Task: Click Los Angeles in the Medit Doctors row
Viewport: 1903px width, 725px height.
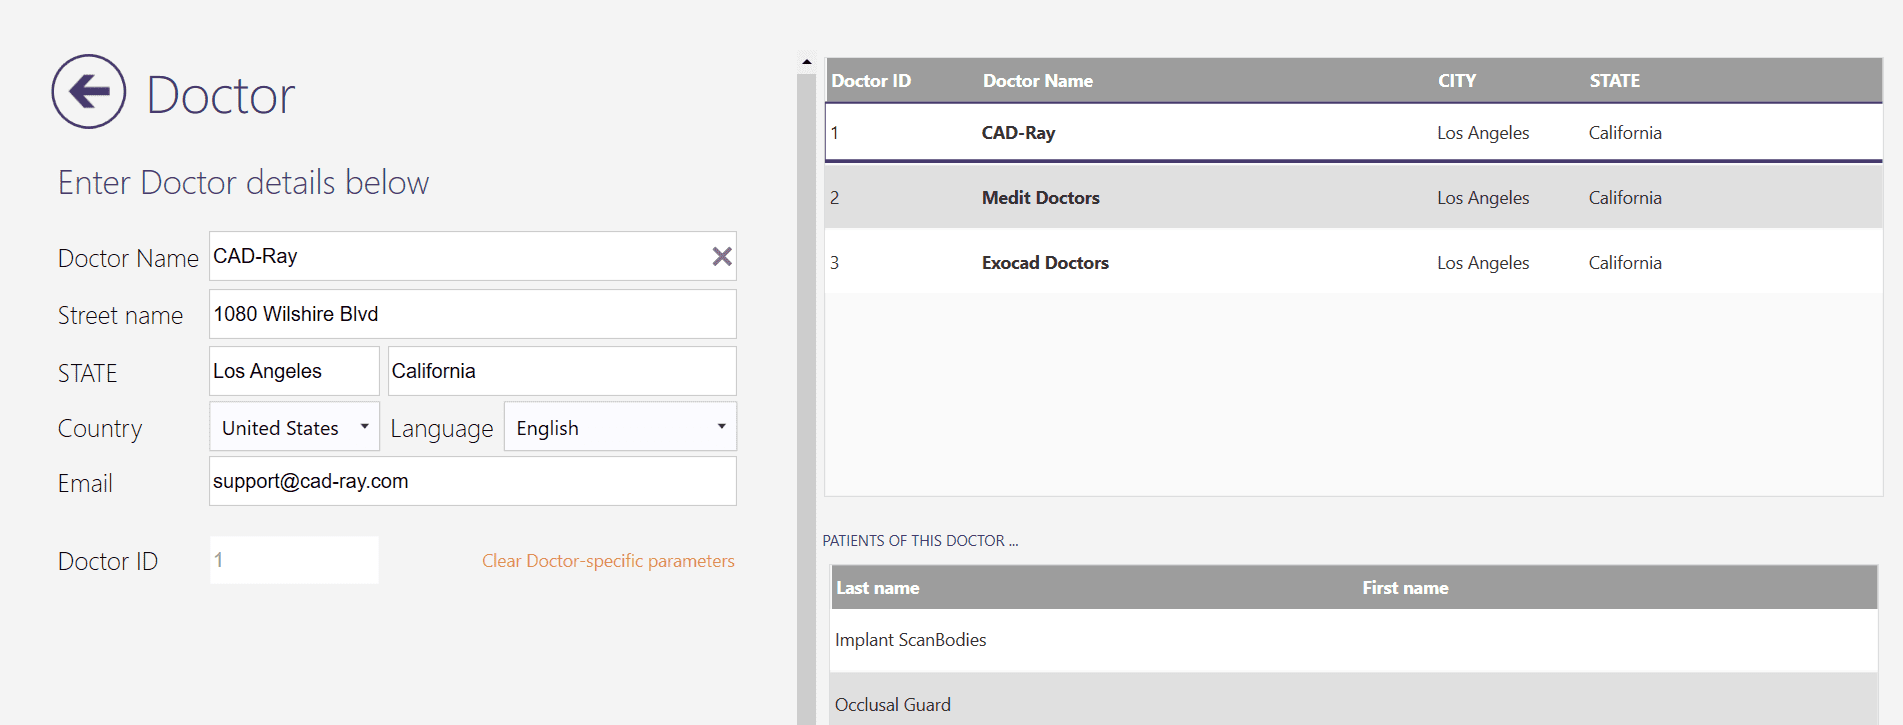Action: [x=1483, y=198]
